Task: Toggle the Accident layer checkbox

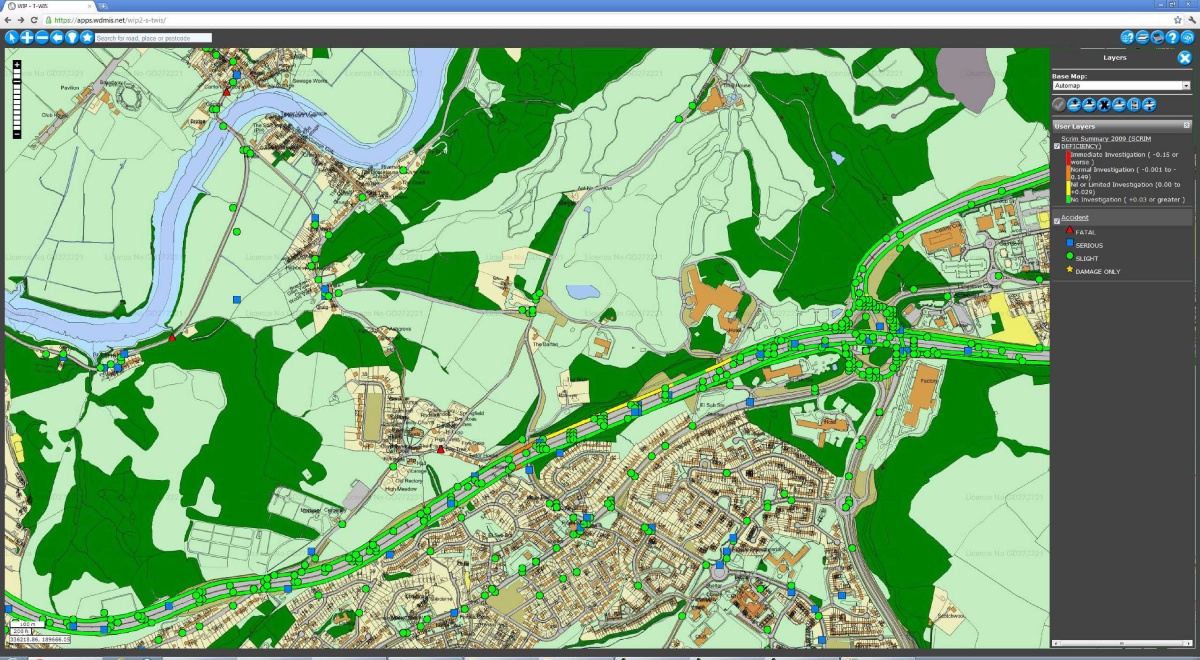Action: [x=1057, y=220]
